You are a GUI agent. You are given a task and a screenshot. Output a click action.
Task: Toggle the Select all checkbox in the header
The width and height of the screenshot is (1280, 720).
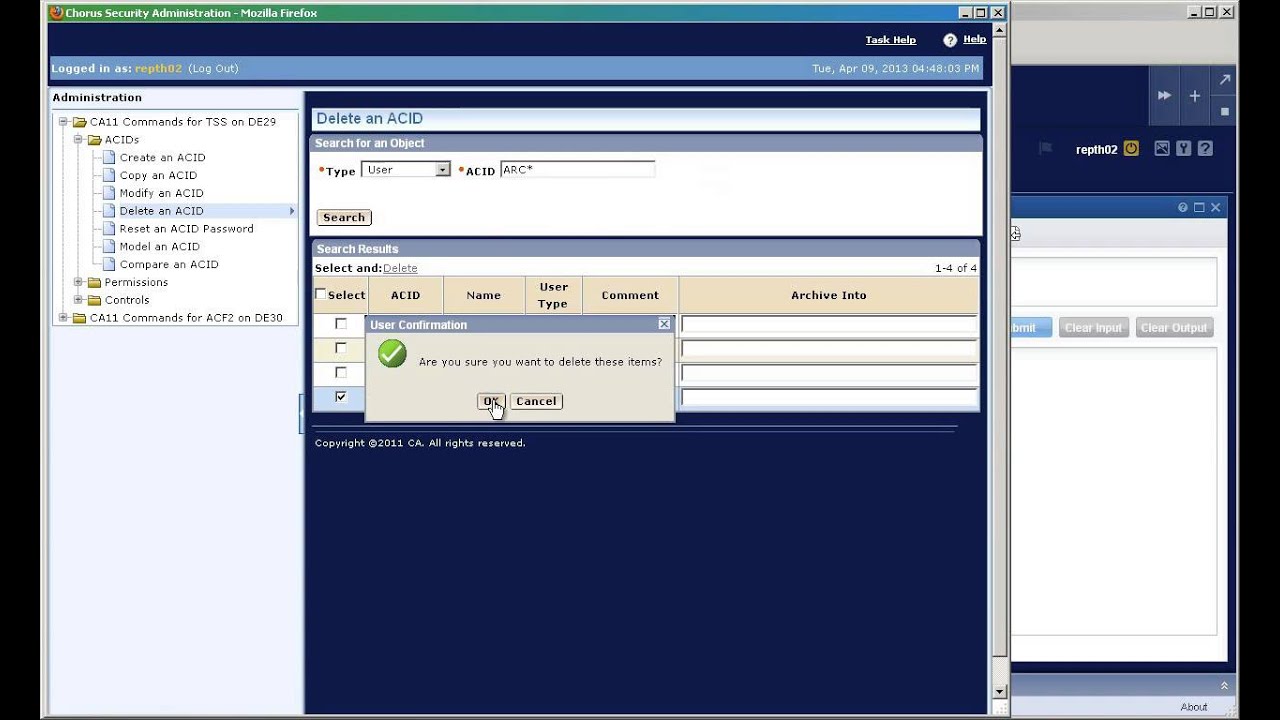click(320, 294)
